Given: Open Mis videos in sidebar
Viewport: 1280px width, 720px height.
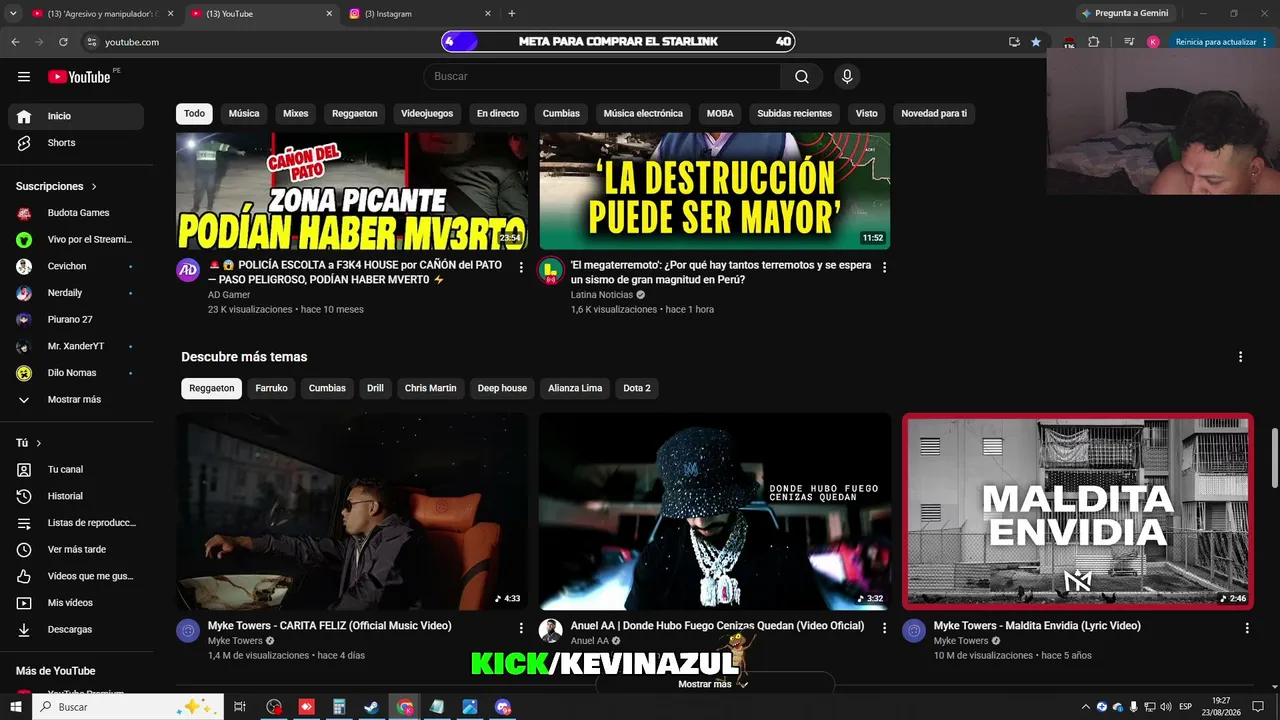Looking at the screenshot, I should (x=76, y=603).
